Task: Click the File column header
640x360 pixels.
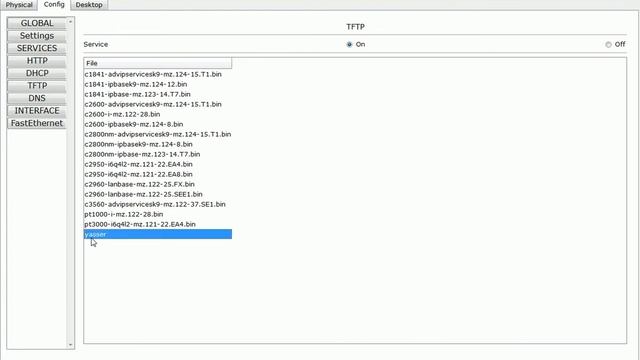Action: tap(158, 63)
